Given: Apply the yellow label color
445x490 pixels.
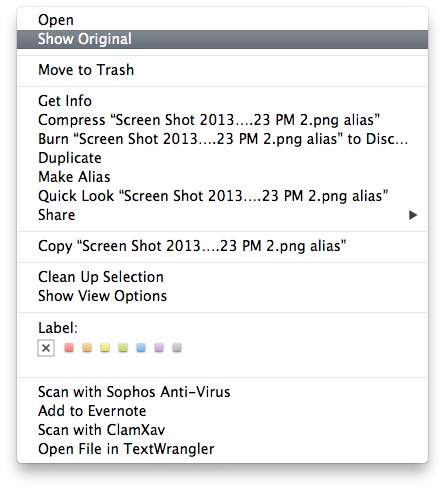Looking at the screenshot, I should [105, 348].
